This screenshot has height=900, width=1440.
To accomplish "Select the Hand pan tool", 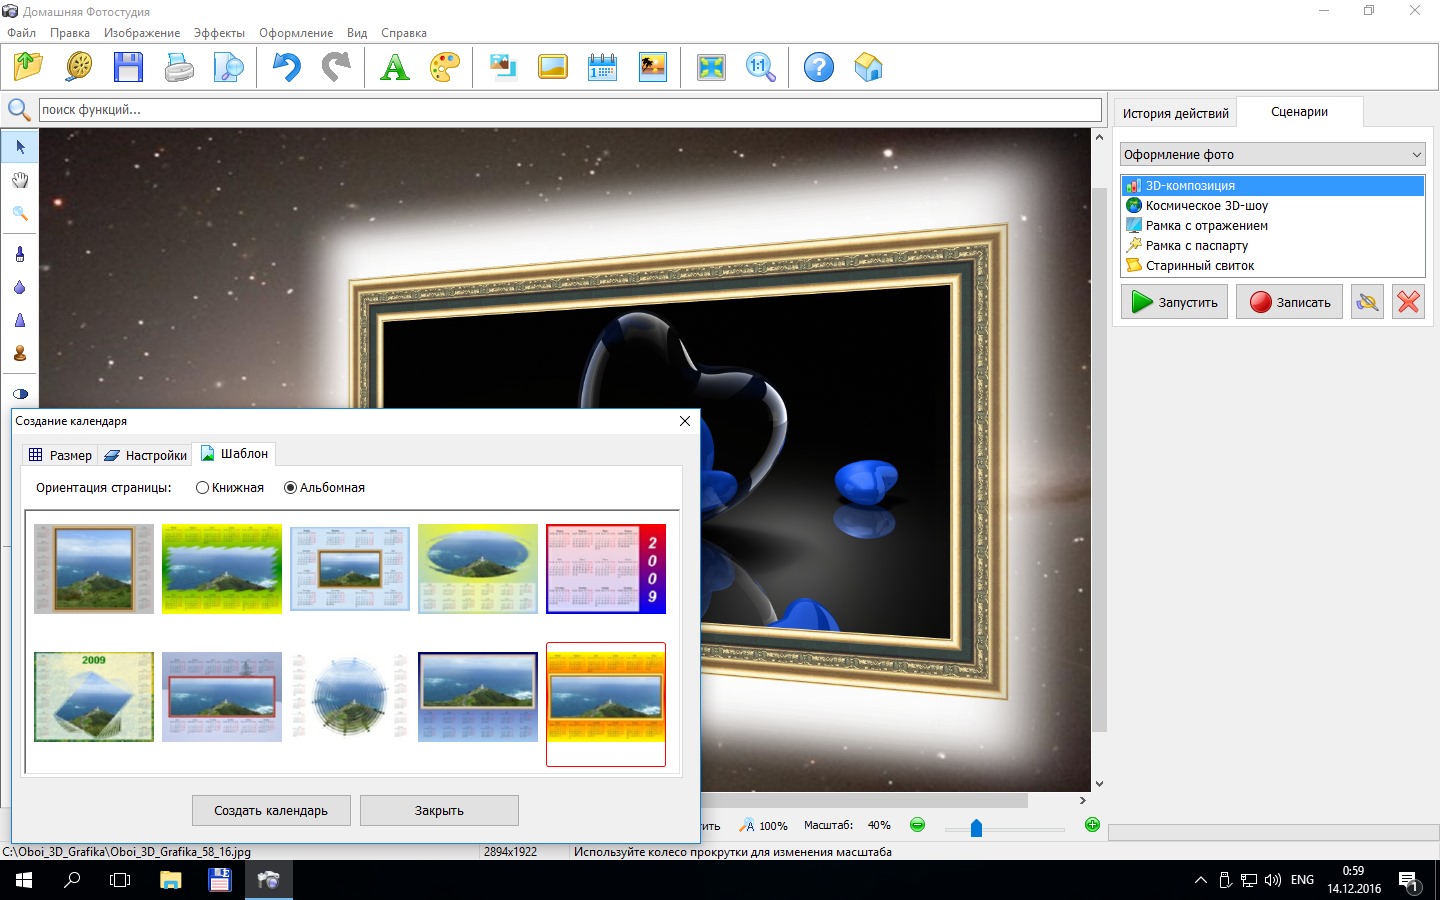I will tap(20, 180).
